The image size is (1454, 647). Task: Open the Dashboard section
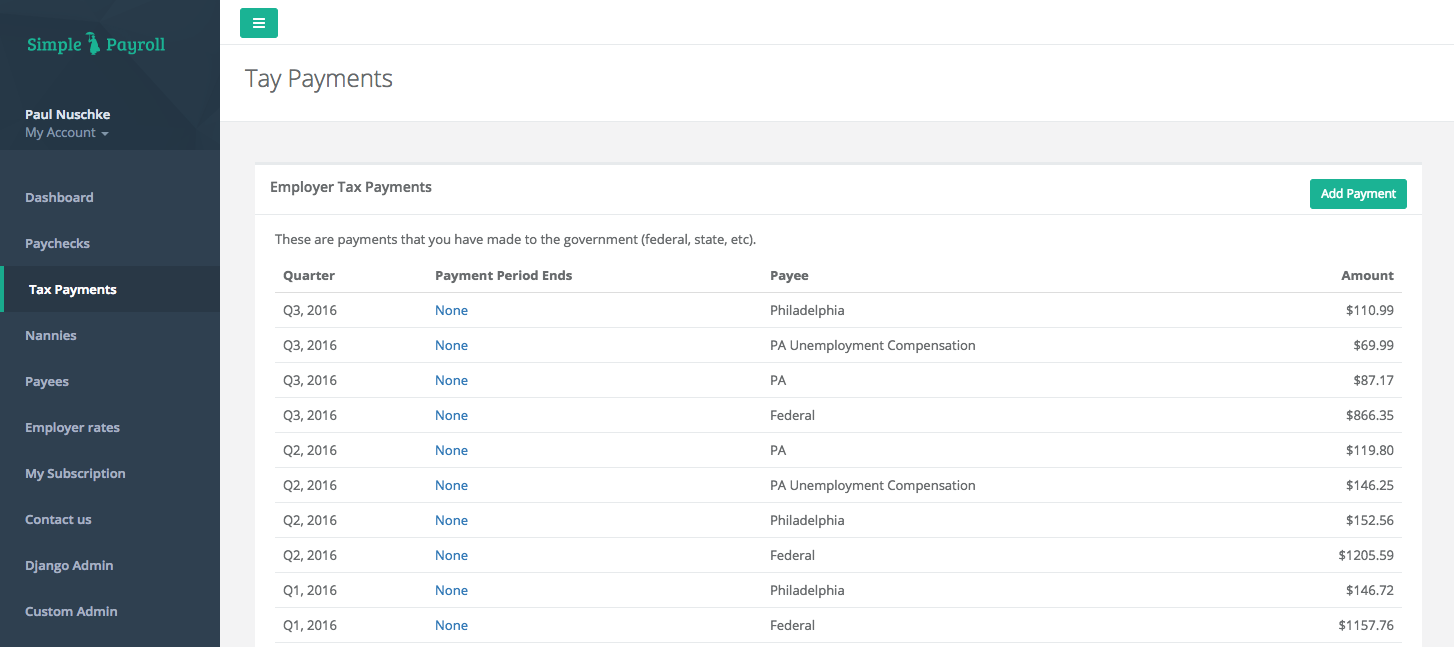pos(59,197)
